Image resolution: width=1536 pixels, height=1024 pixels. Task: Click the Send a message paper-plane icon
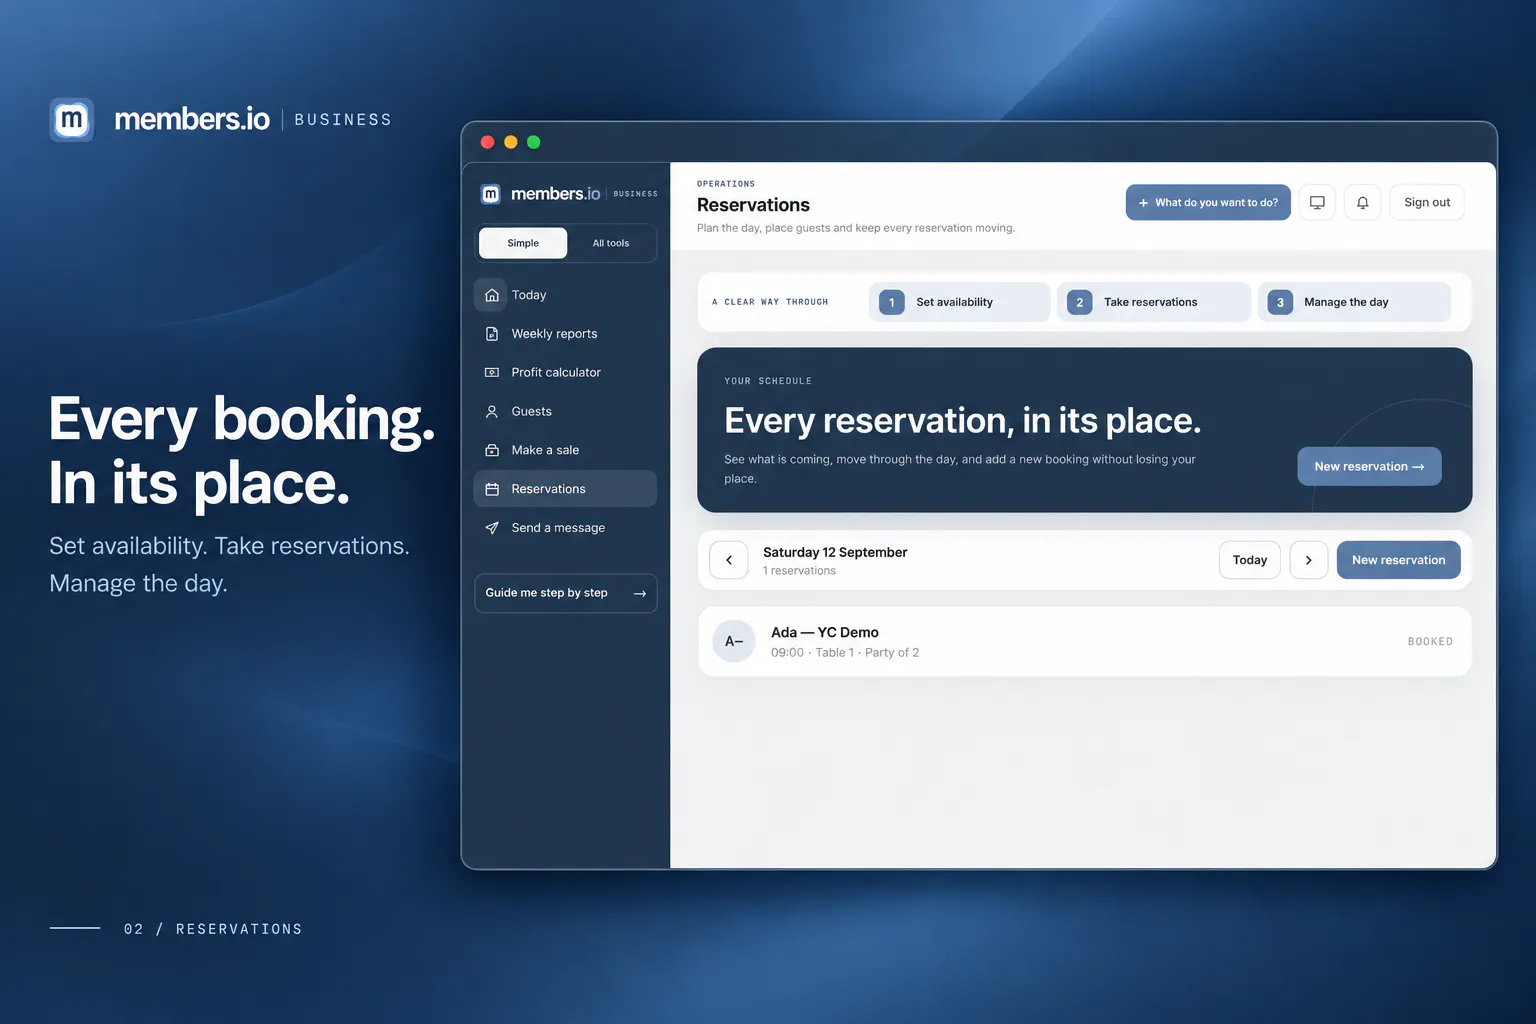click(x=491, y=528)
